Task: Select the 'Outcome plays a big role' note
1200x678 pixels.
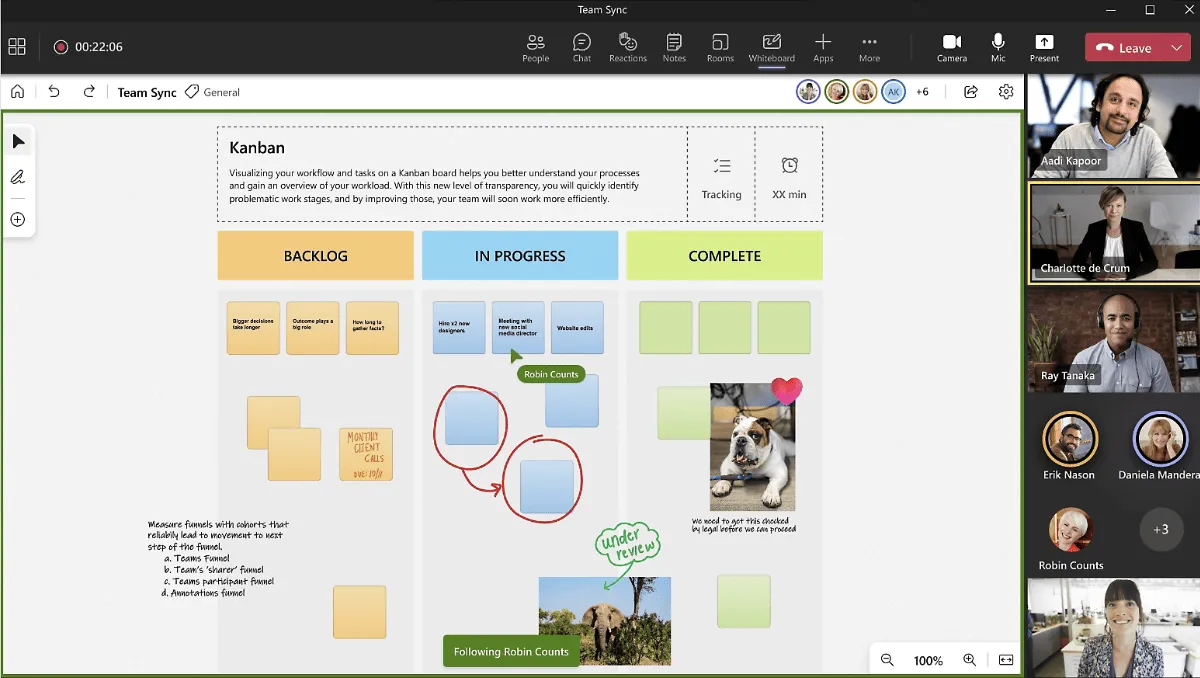Action: 313,328
